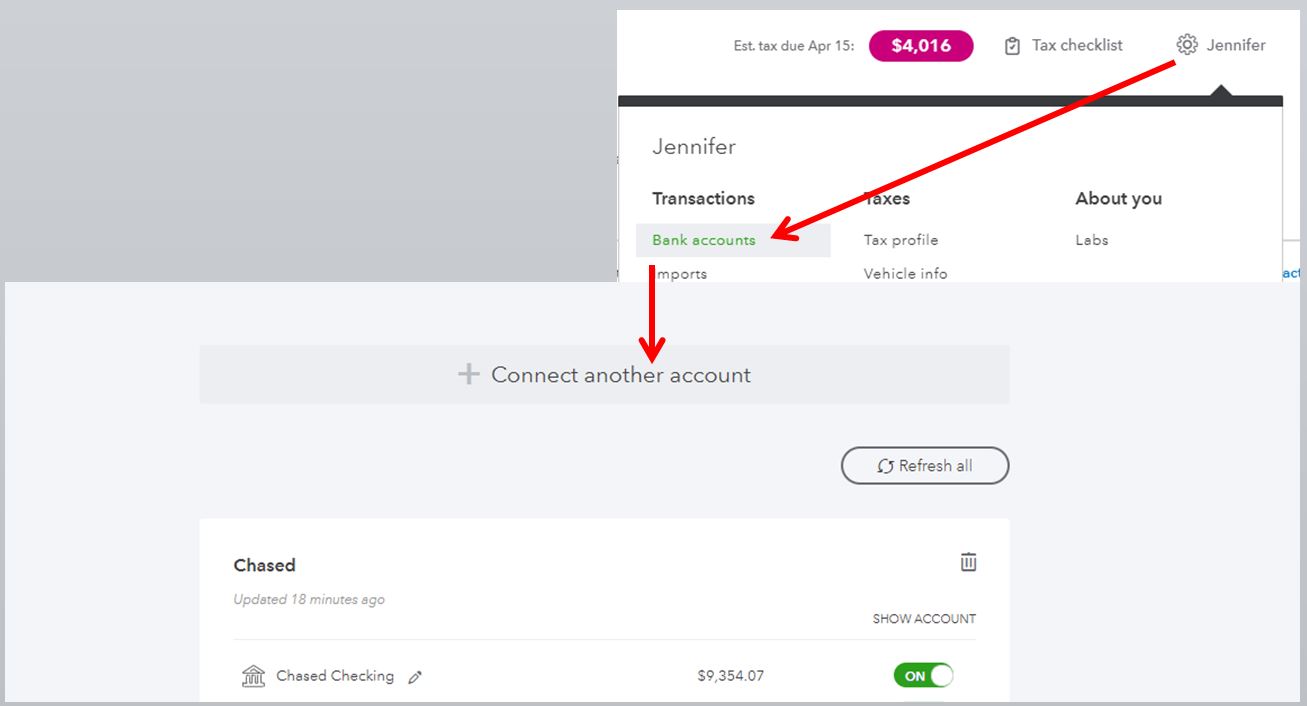This screenshot has width=1307, height=706.
Task: Click the bank building icon for Chased Checking
Action: (x=253, y=676)
